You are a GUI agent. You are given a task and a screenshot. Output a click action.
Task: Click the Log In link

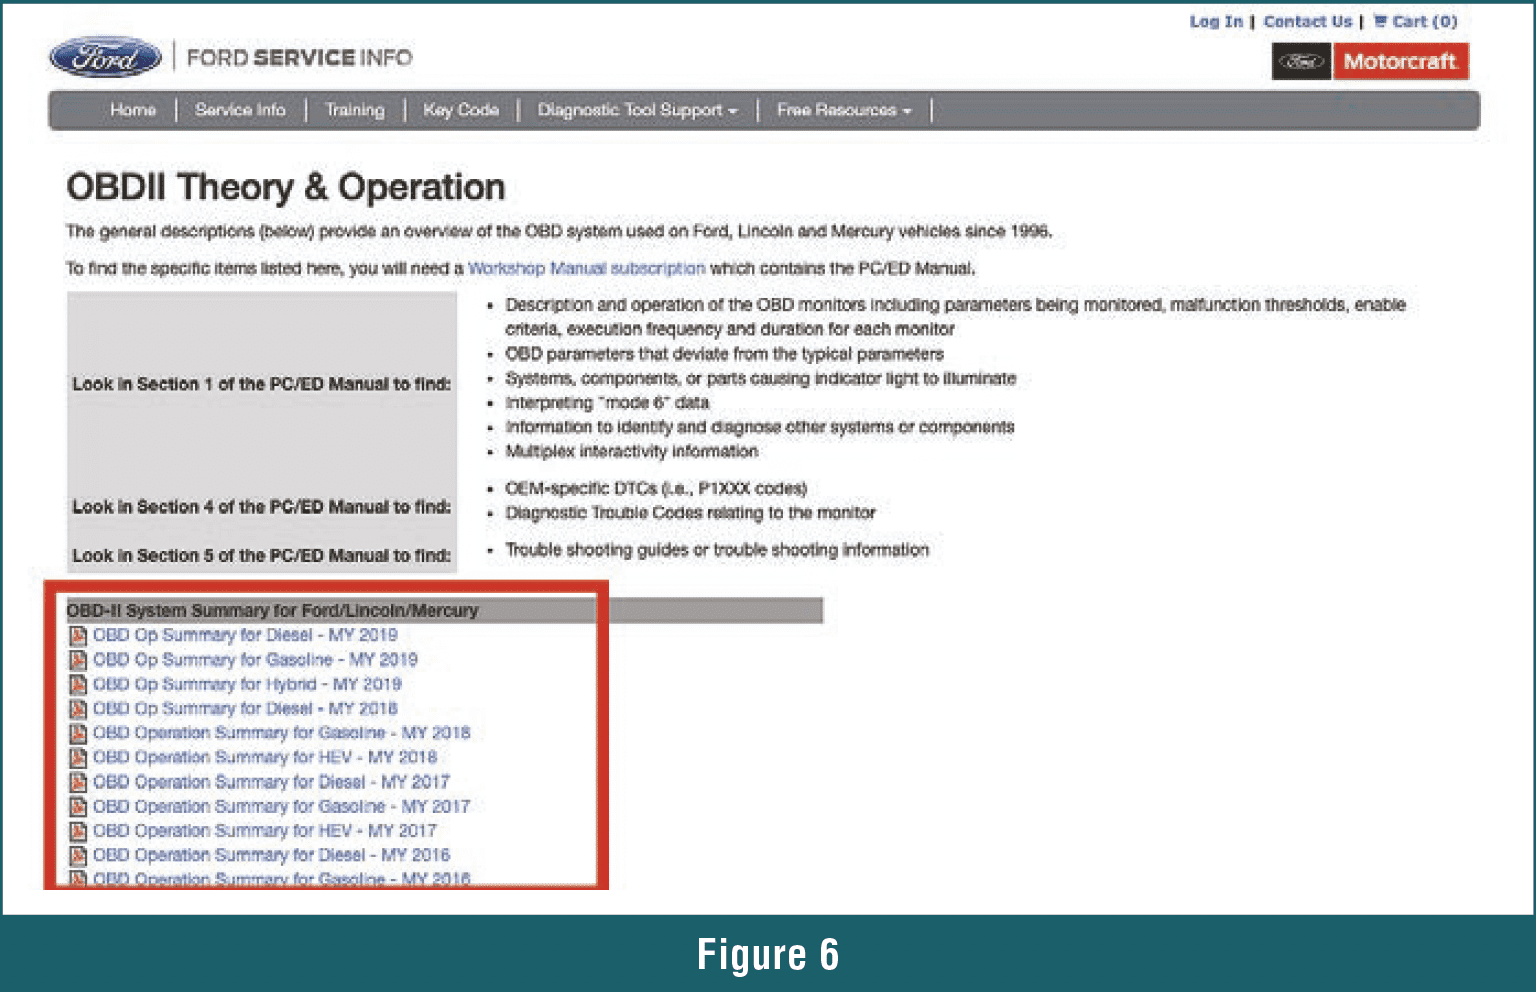pos(1216,21)
